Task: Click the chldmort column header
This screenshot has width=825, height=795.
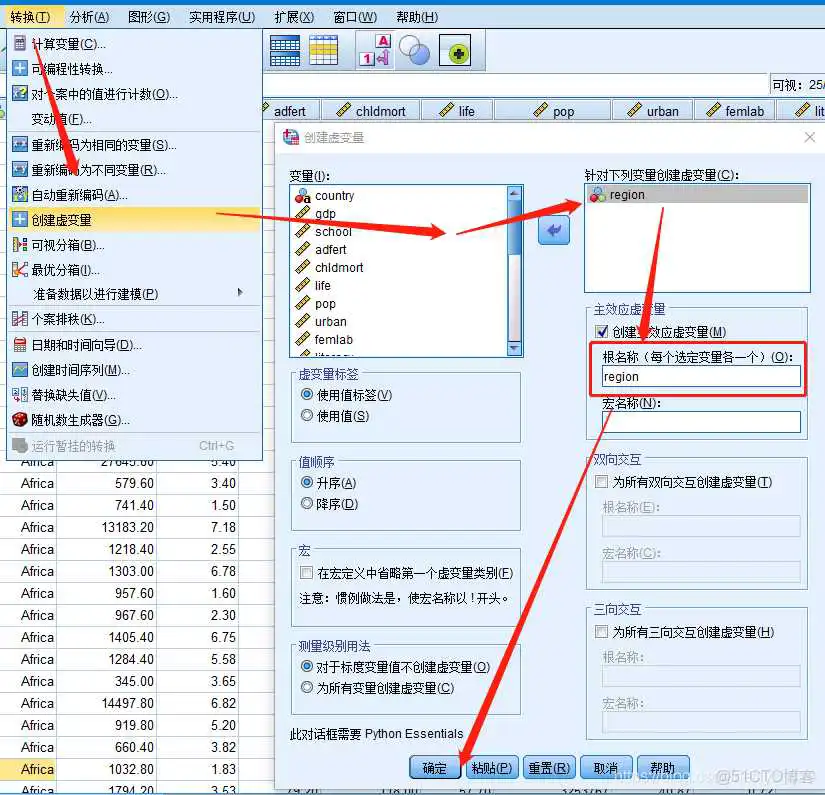Action: (x=371, y=111)
